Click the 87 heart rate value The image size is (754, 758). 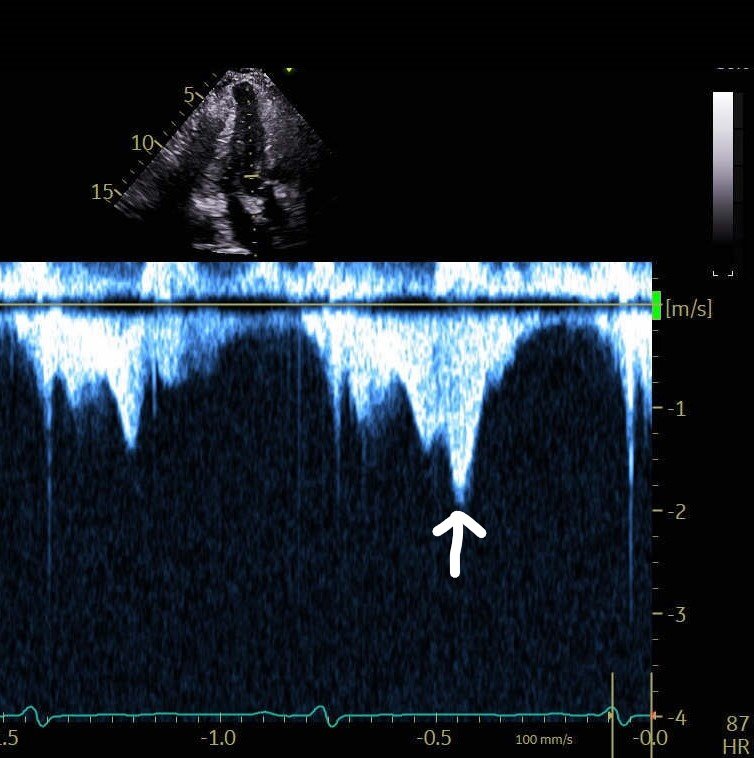[x=738, y=724]
